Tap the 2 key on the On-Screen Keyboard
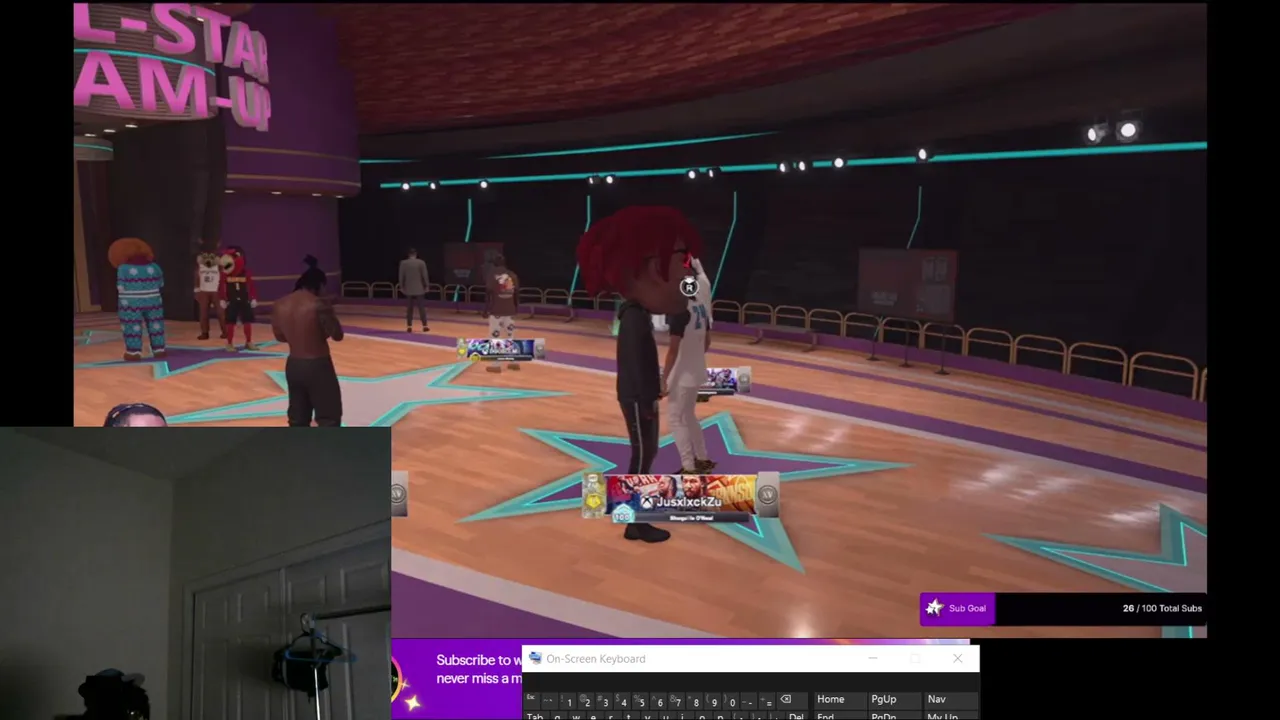The height and width of the screenshot is (720, 1280). point(587,700)
